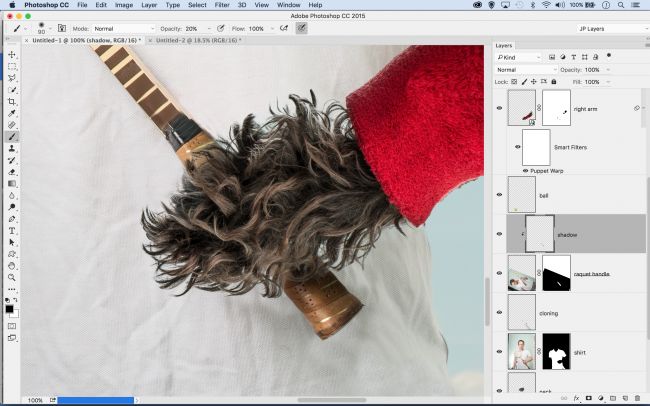Viewport: 650px width, 406px height.
Task: Hide the raquet handle layer
Action: click(500, 272)
